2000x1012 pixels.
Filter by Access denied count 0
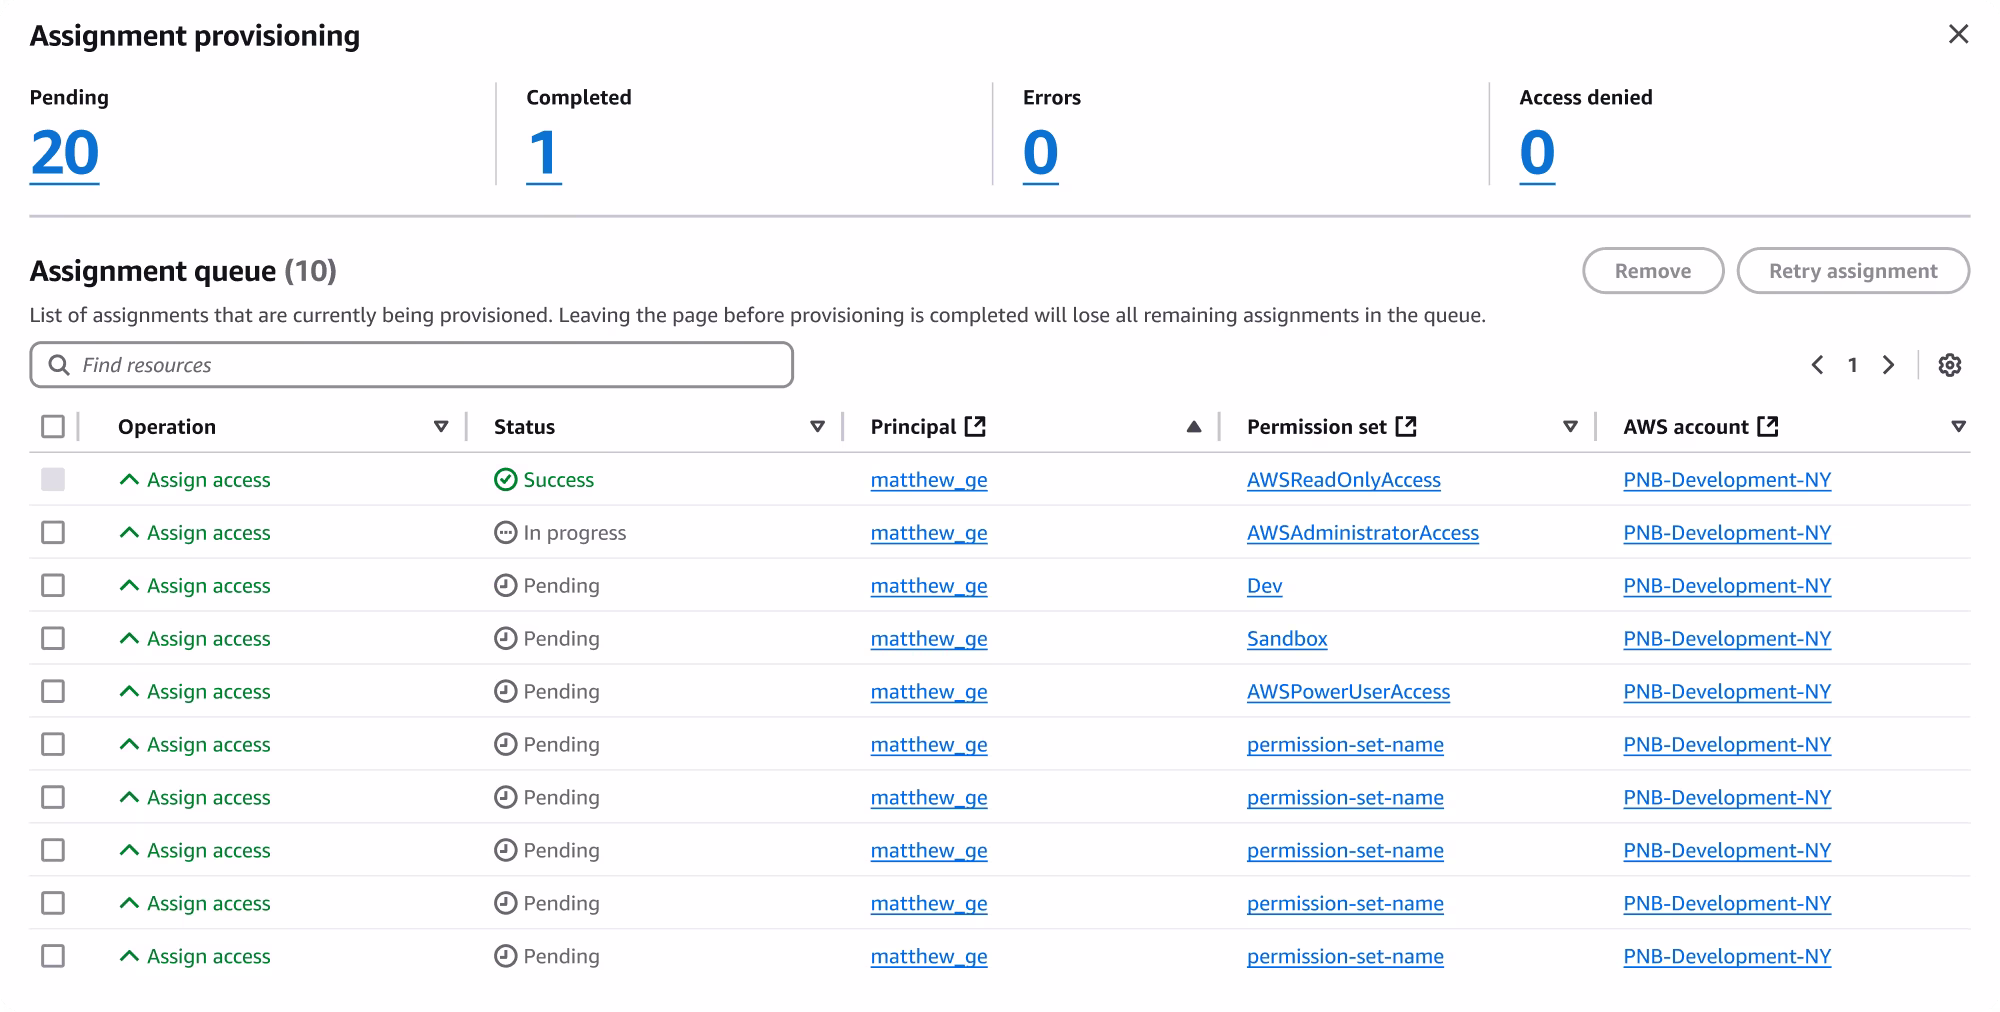coord(1537,153)
